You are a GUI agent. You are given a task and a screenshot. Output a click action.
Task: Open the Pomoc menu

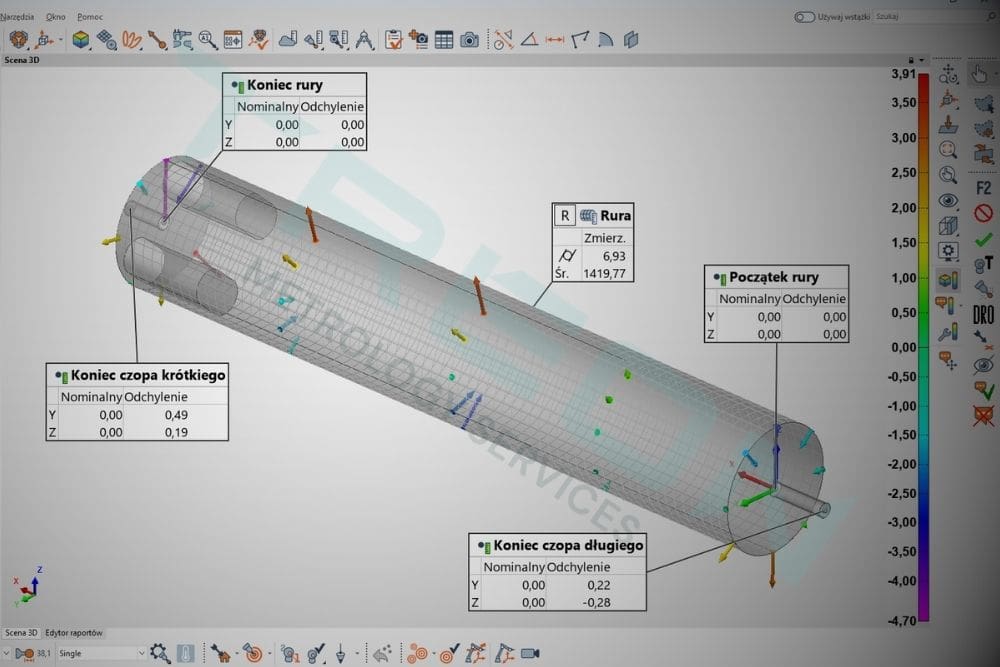tap(90, 17)
